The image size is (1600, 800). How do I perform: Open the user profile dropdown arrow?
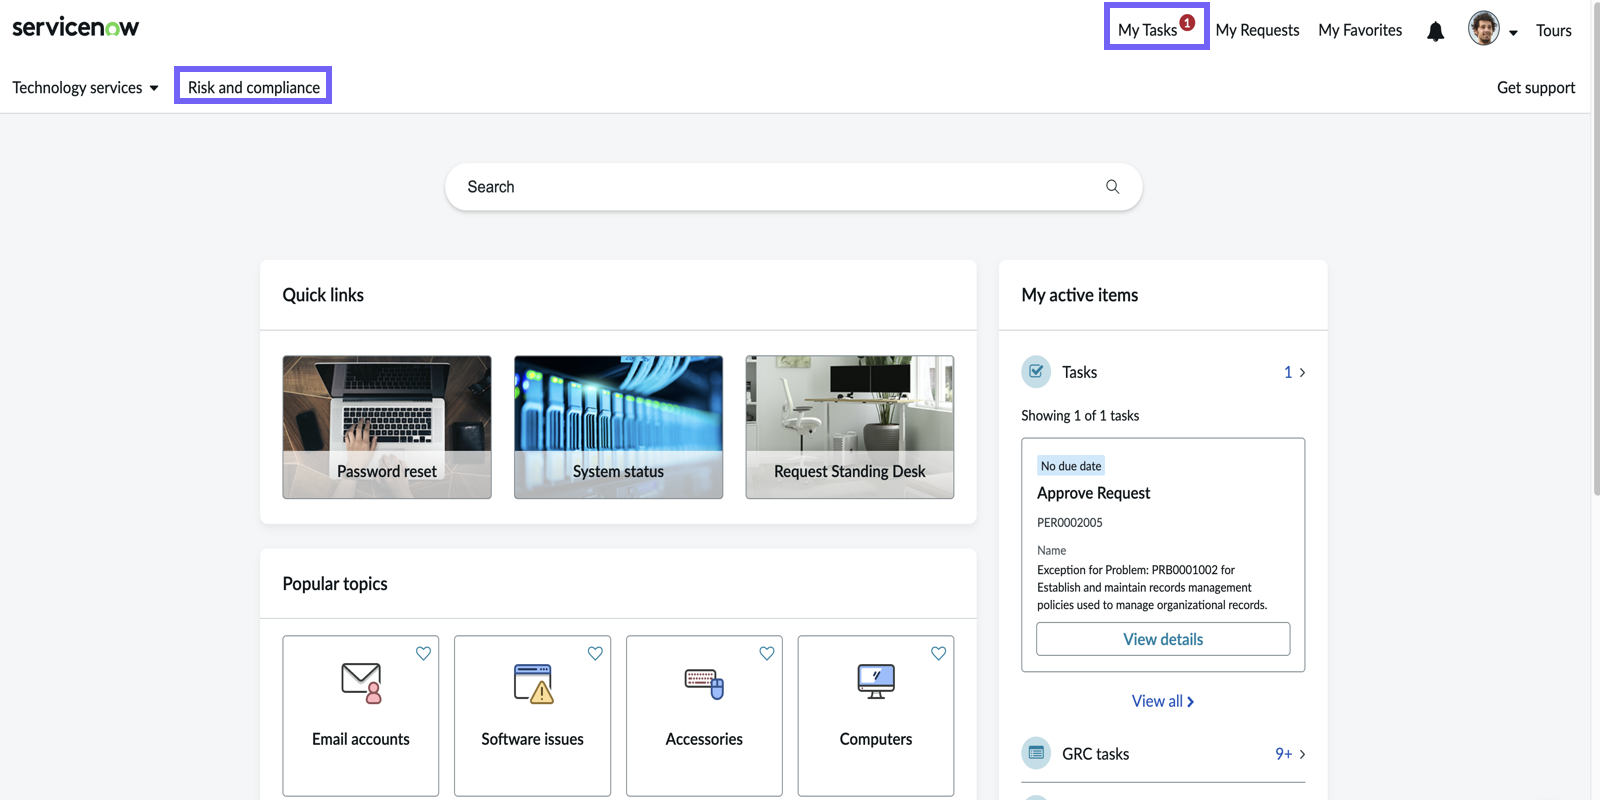1513,32
